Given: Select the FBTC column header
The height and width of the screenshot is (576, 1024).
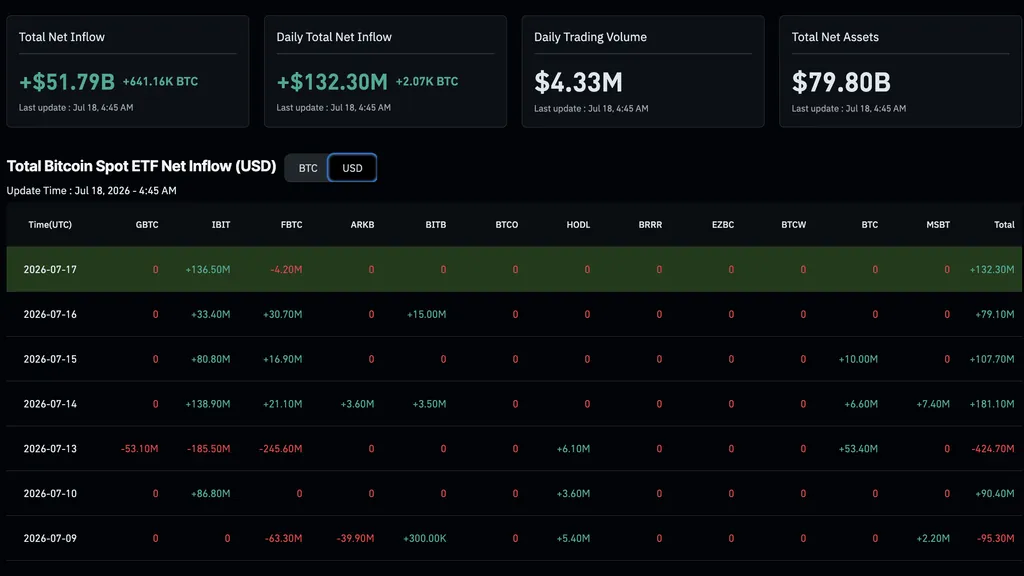Looking at the screenshot, I should tap(291, 225).
